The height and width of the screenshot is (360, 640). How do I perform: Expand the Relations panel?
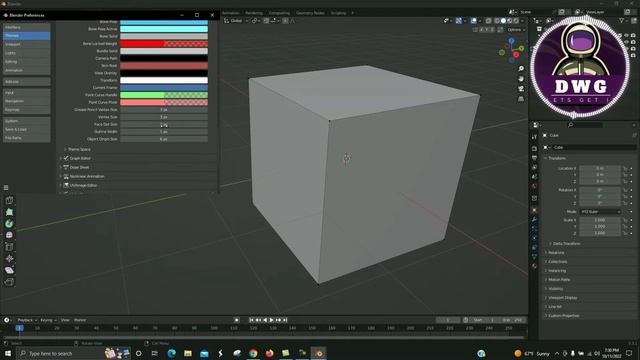pyautogui.click(x=555, y=253)
